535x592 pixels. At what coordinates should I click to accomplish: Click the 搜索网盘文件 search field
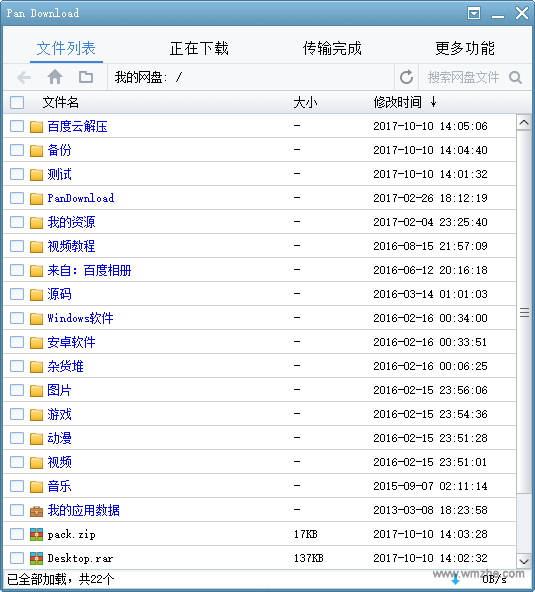click(464, 77)
